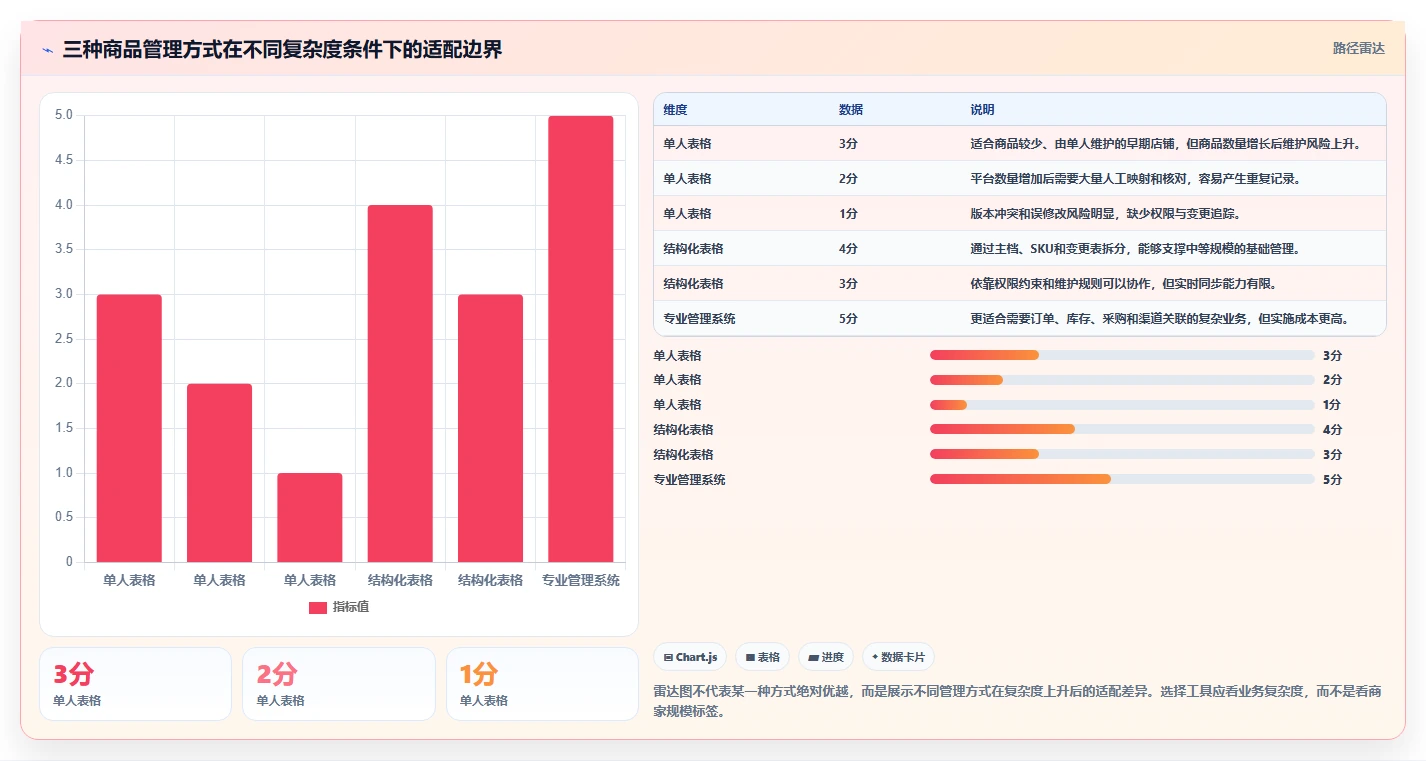Image resolution: width=1426 pixels, height=761 pixels.
Task: Toggle the 指标值 legend color box
Action: pyautogui.click(x=318, y=607)
